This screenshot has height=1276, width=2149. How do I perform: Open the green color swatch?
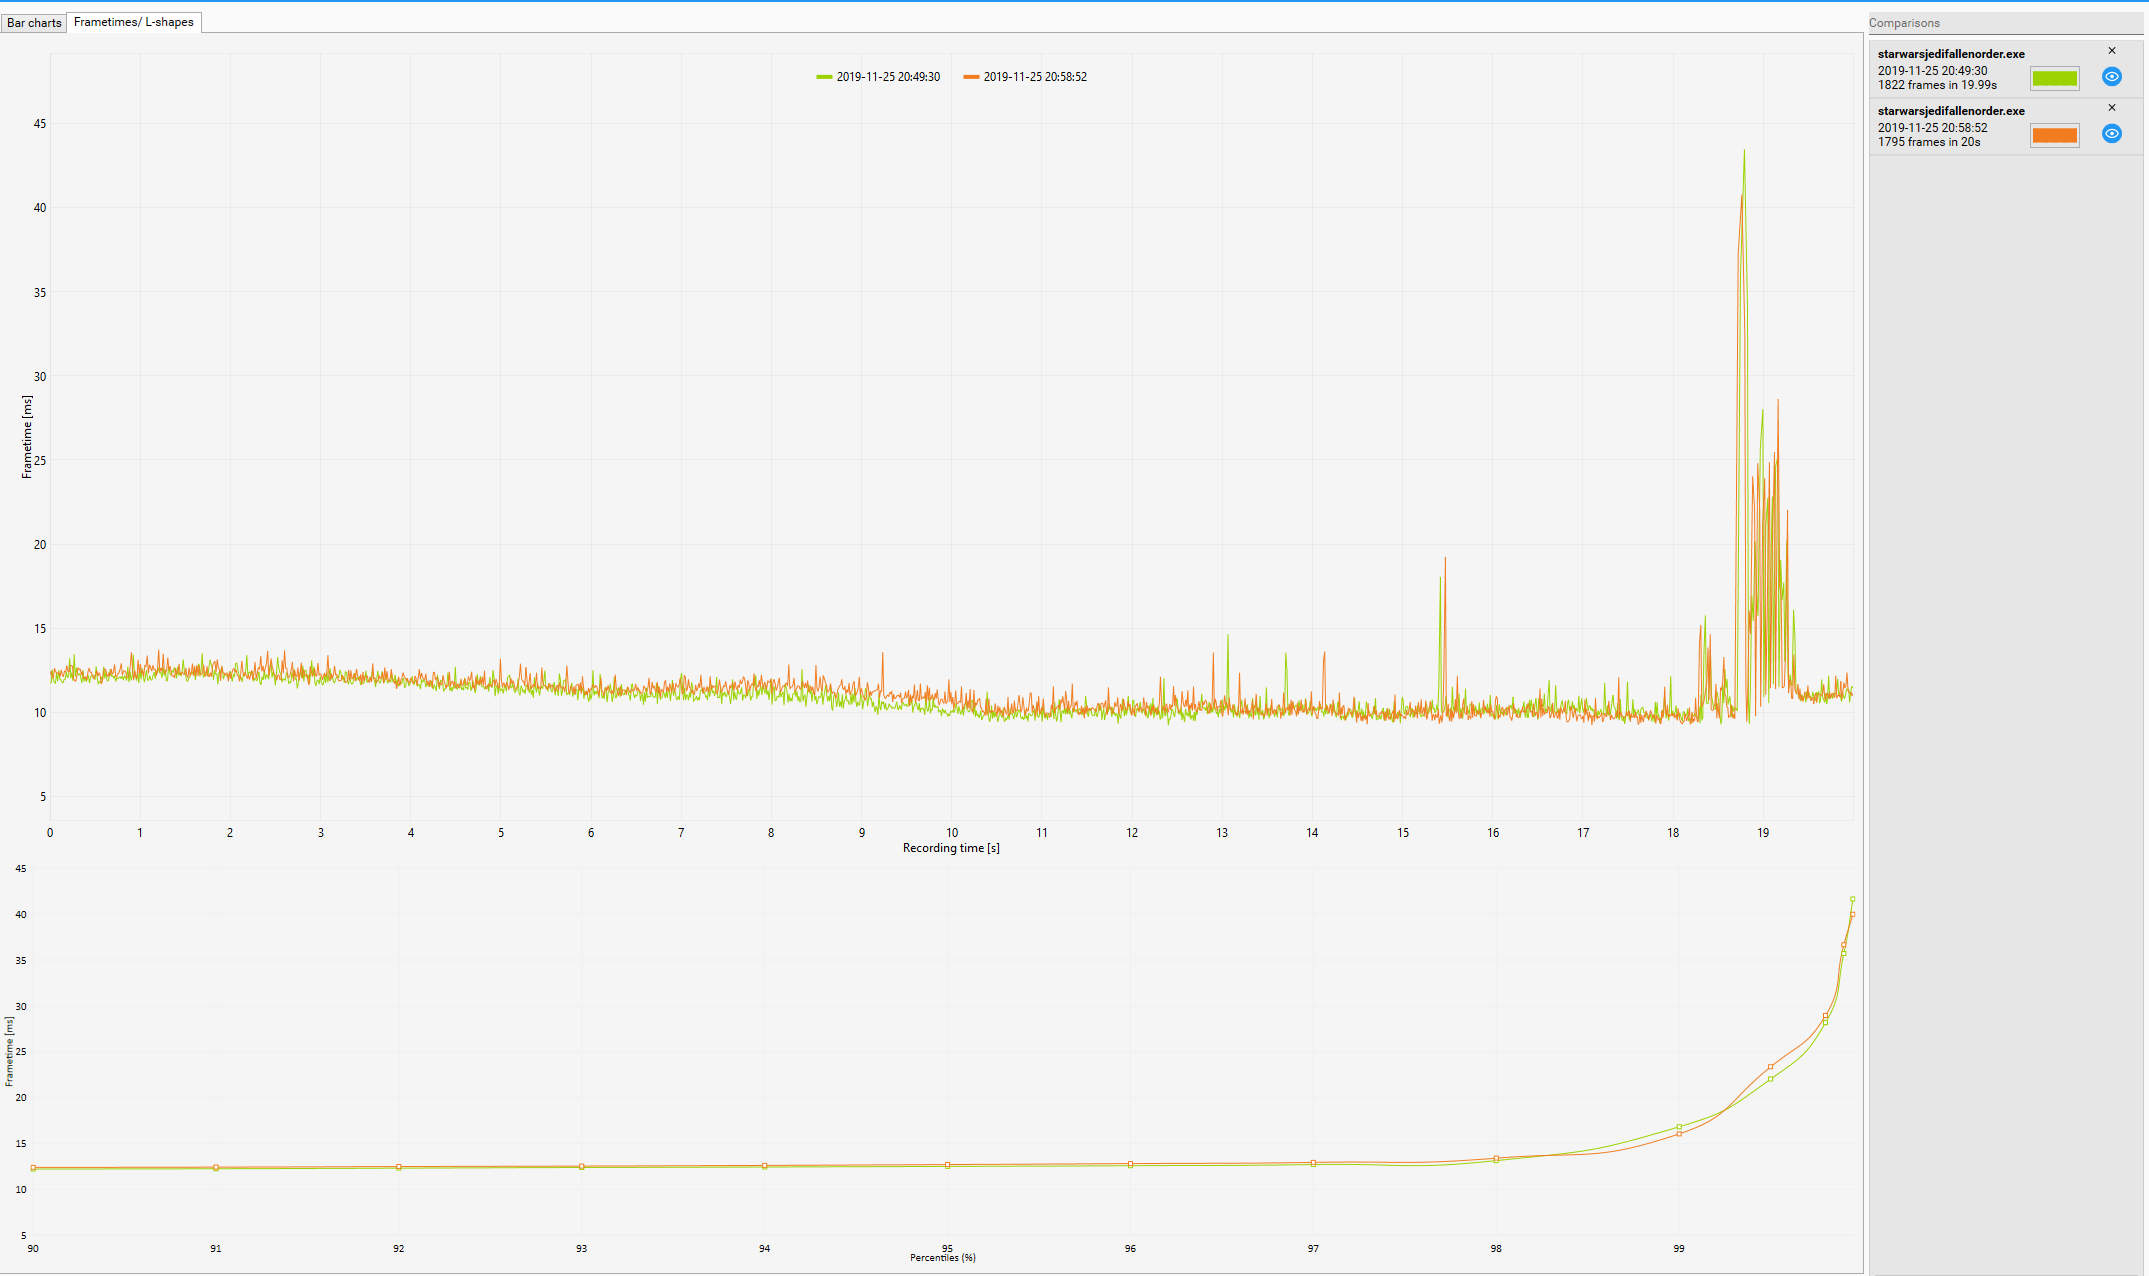point(2054,78)
